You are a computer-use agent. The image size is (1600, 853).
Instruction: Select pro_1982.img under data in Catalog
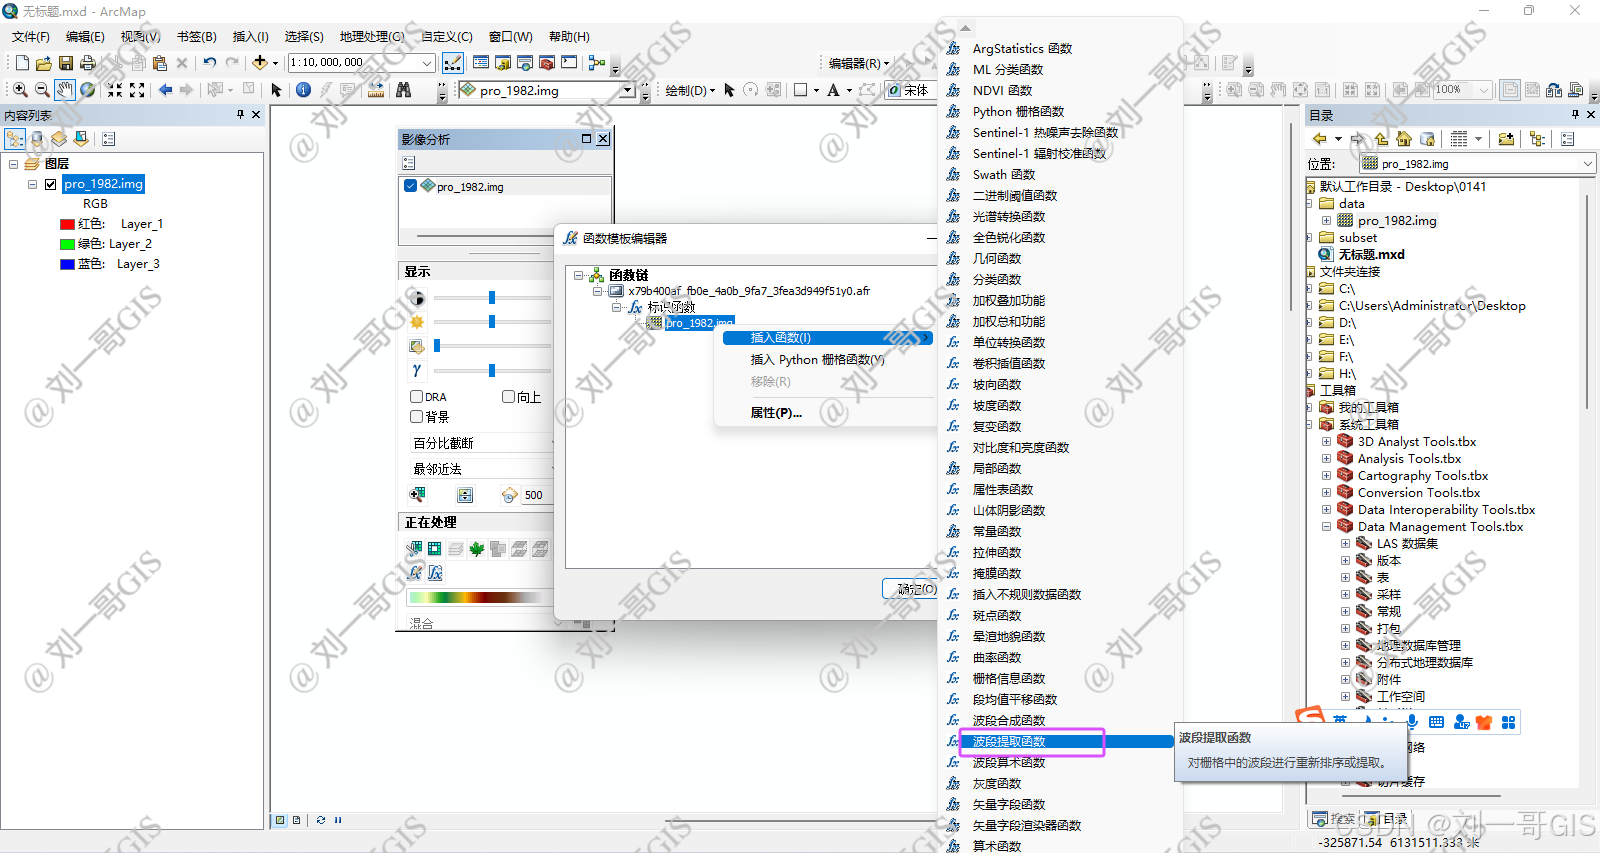1396,221
